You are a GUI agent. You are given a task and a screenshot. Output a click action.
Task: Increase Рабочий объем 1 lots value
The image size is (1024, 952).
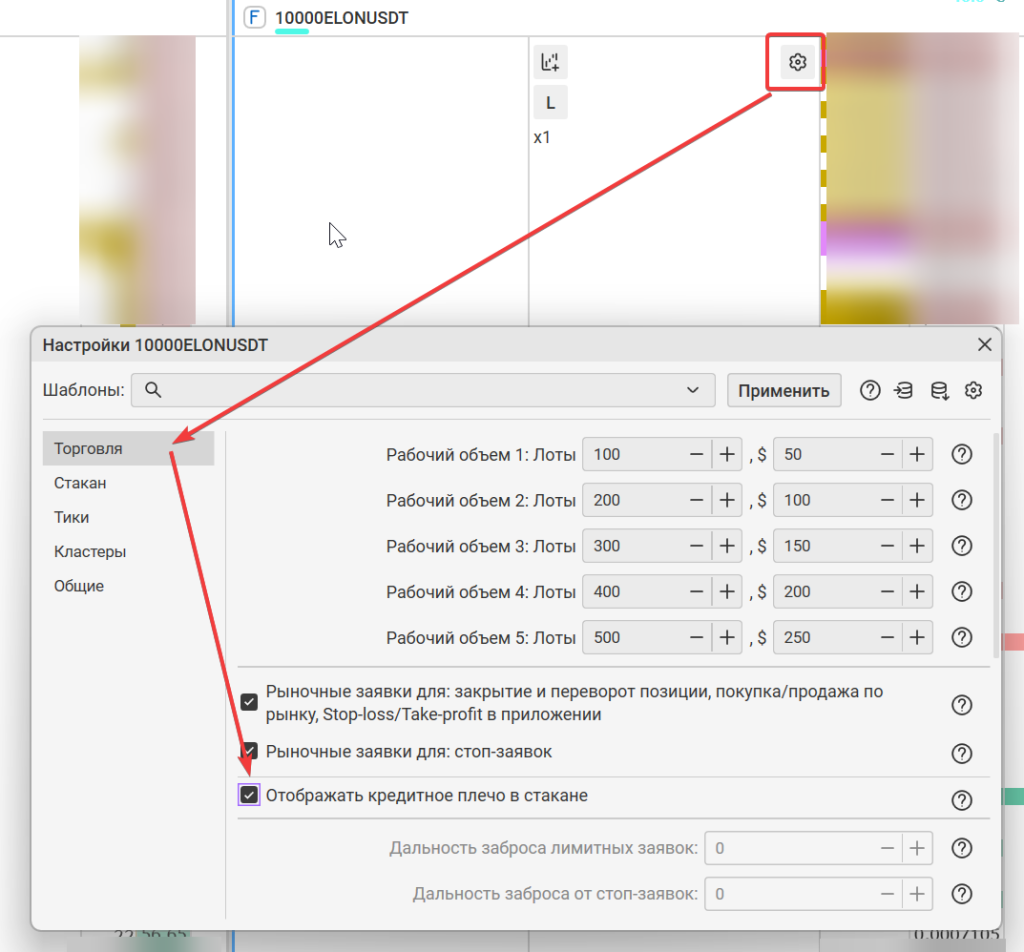point(727,454)
